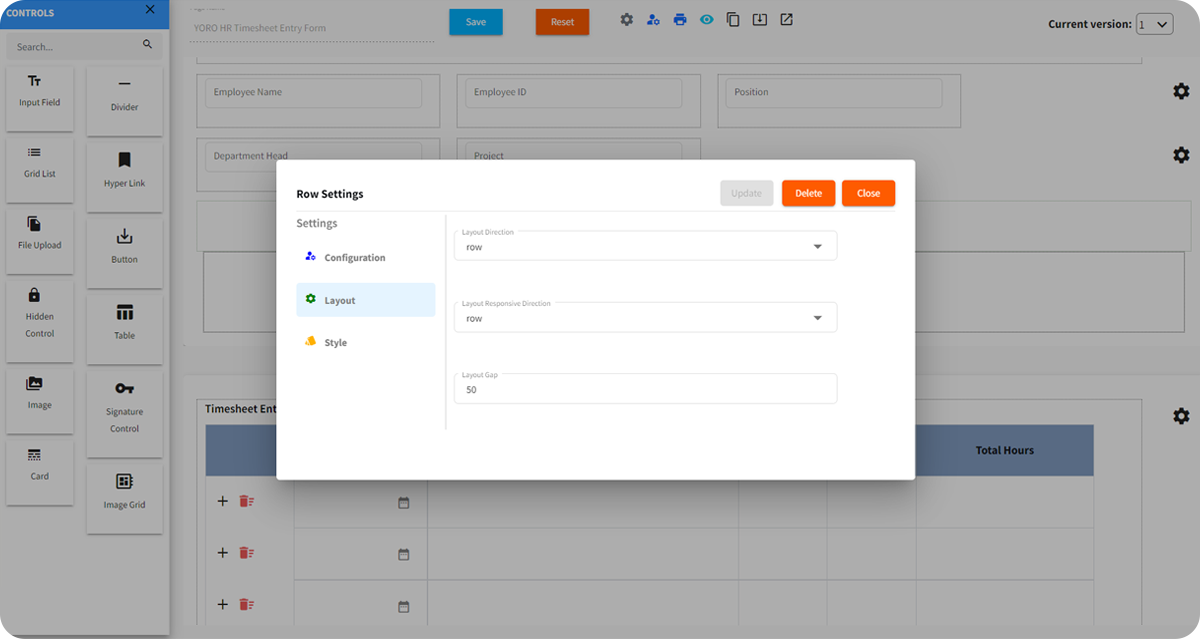1200x639 pixels.
Task: Save the timesheet form
Action: [x=475, y=20]
